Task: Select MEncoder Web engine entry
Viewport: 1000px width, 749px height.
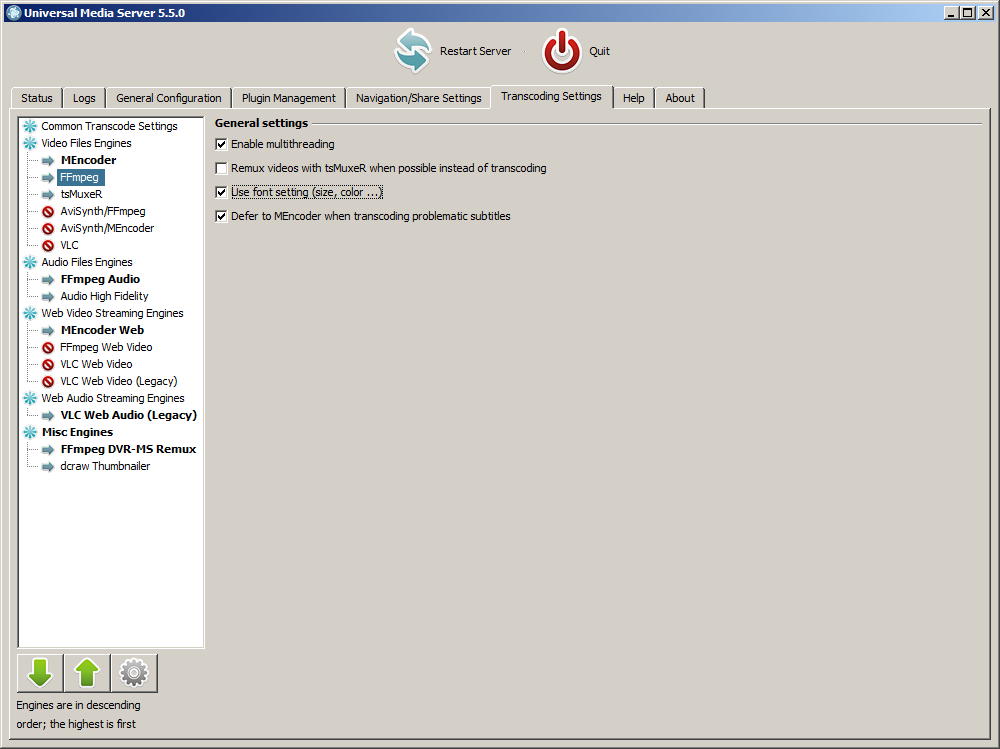Action: [x=103, y=330]
